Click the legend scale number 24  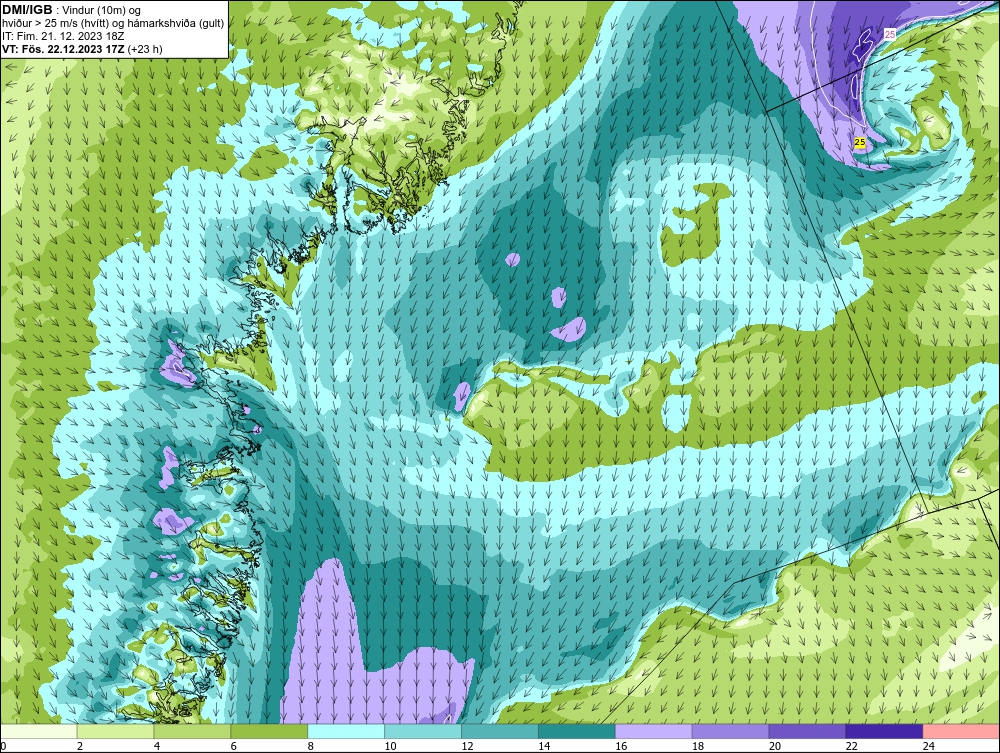click(929, 746)
